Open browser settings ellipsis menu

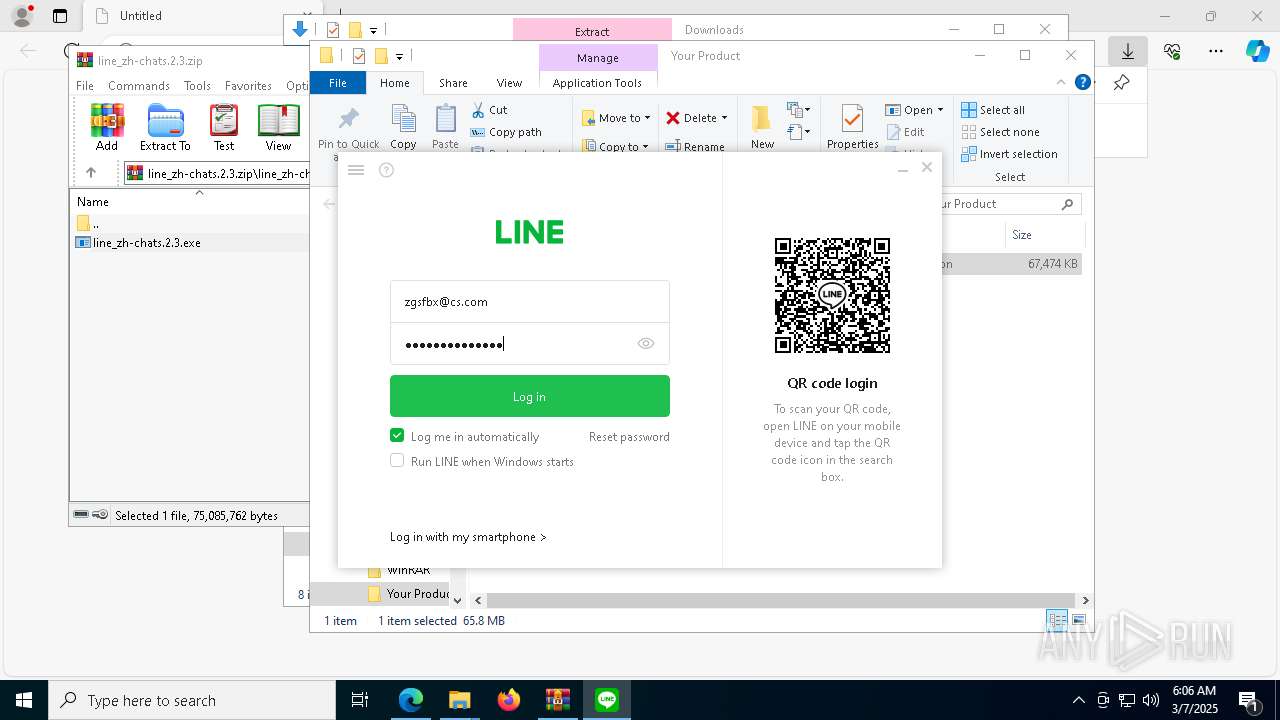1216,51
